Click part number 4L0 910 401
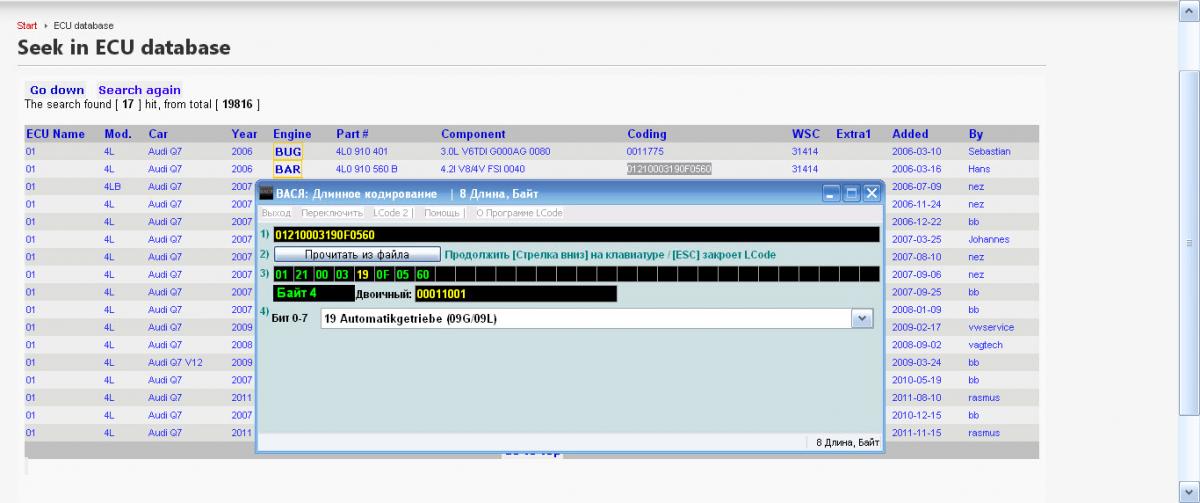This screenshot has height=503, width=1200. tap(361, 151)
